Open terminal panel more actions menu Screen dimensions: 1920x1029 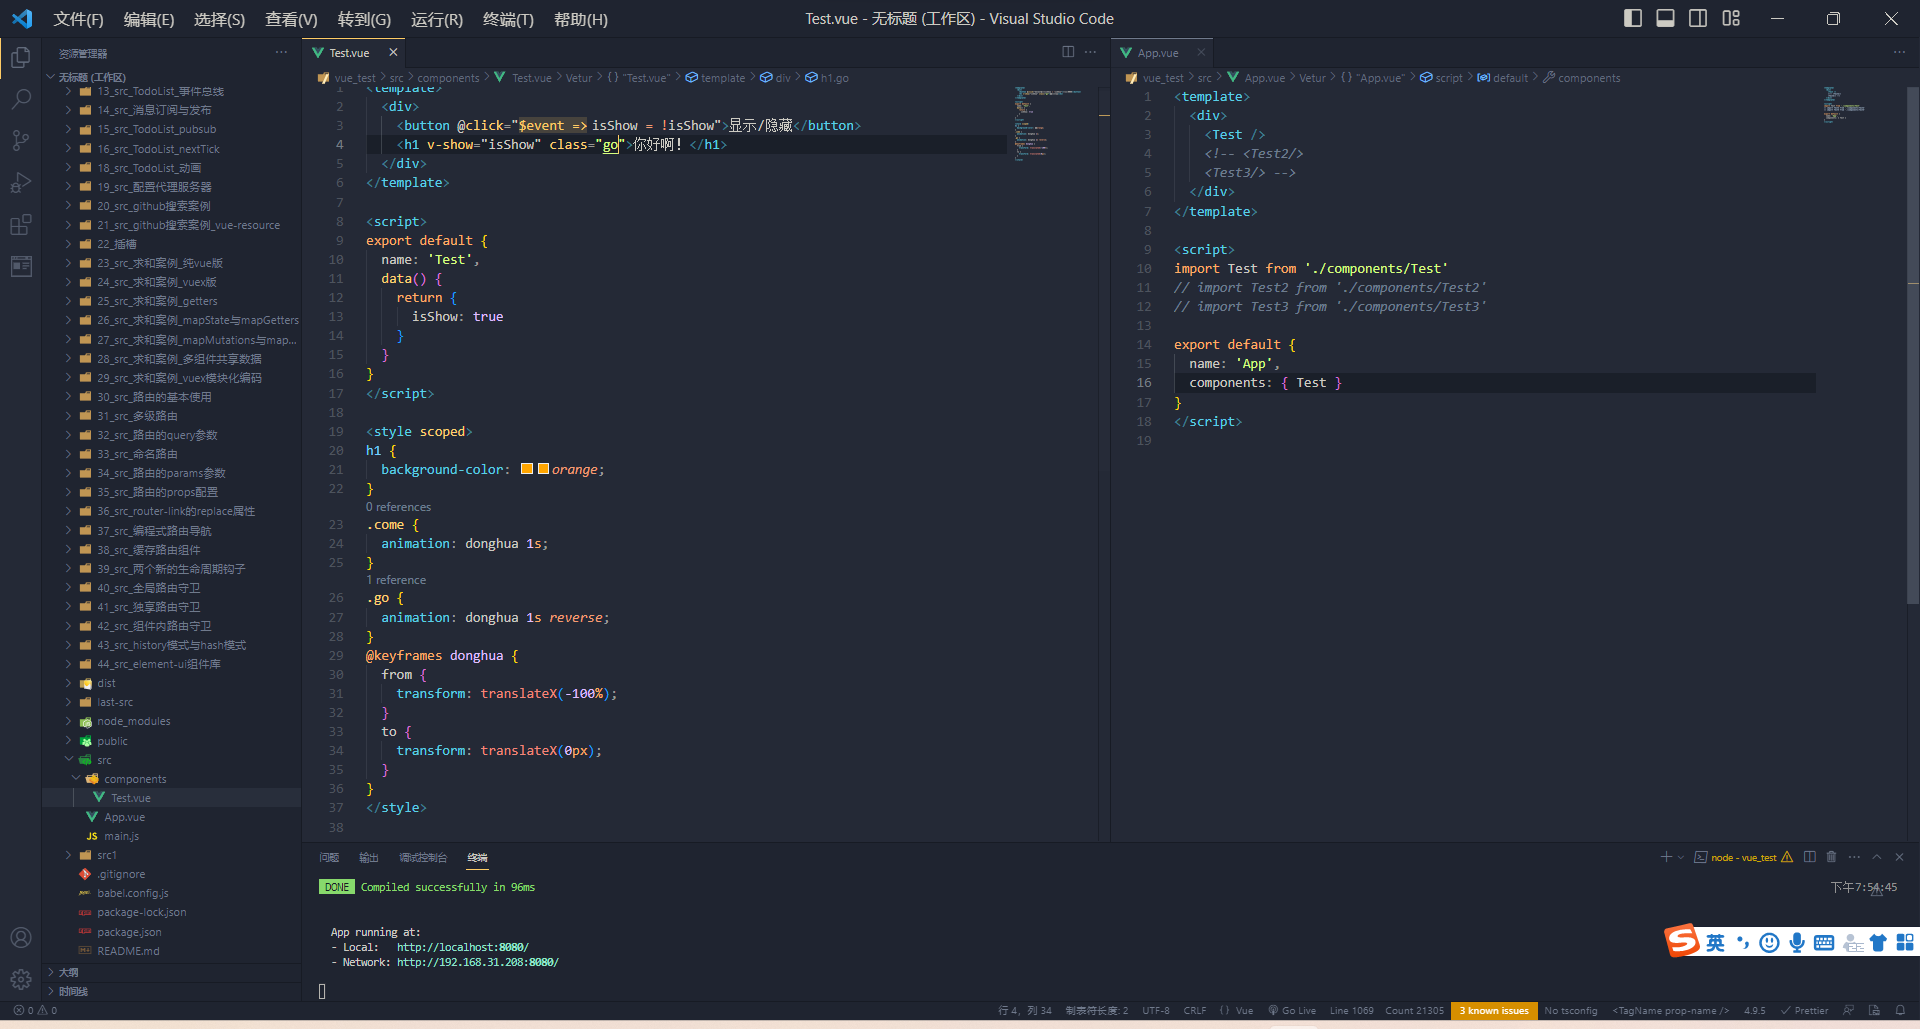click(1854, 857)
